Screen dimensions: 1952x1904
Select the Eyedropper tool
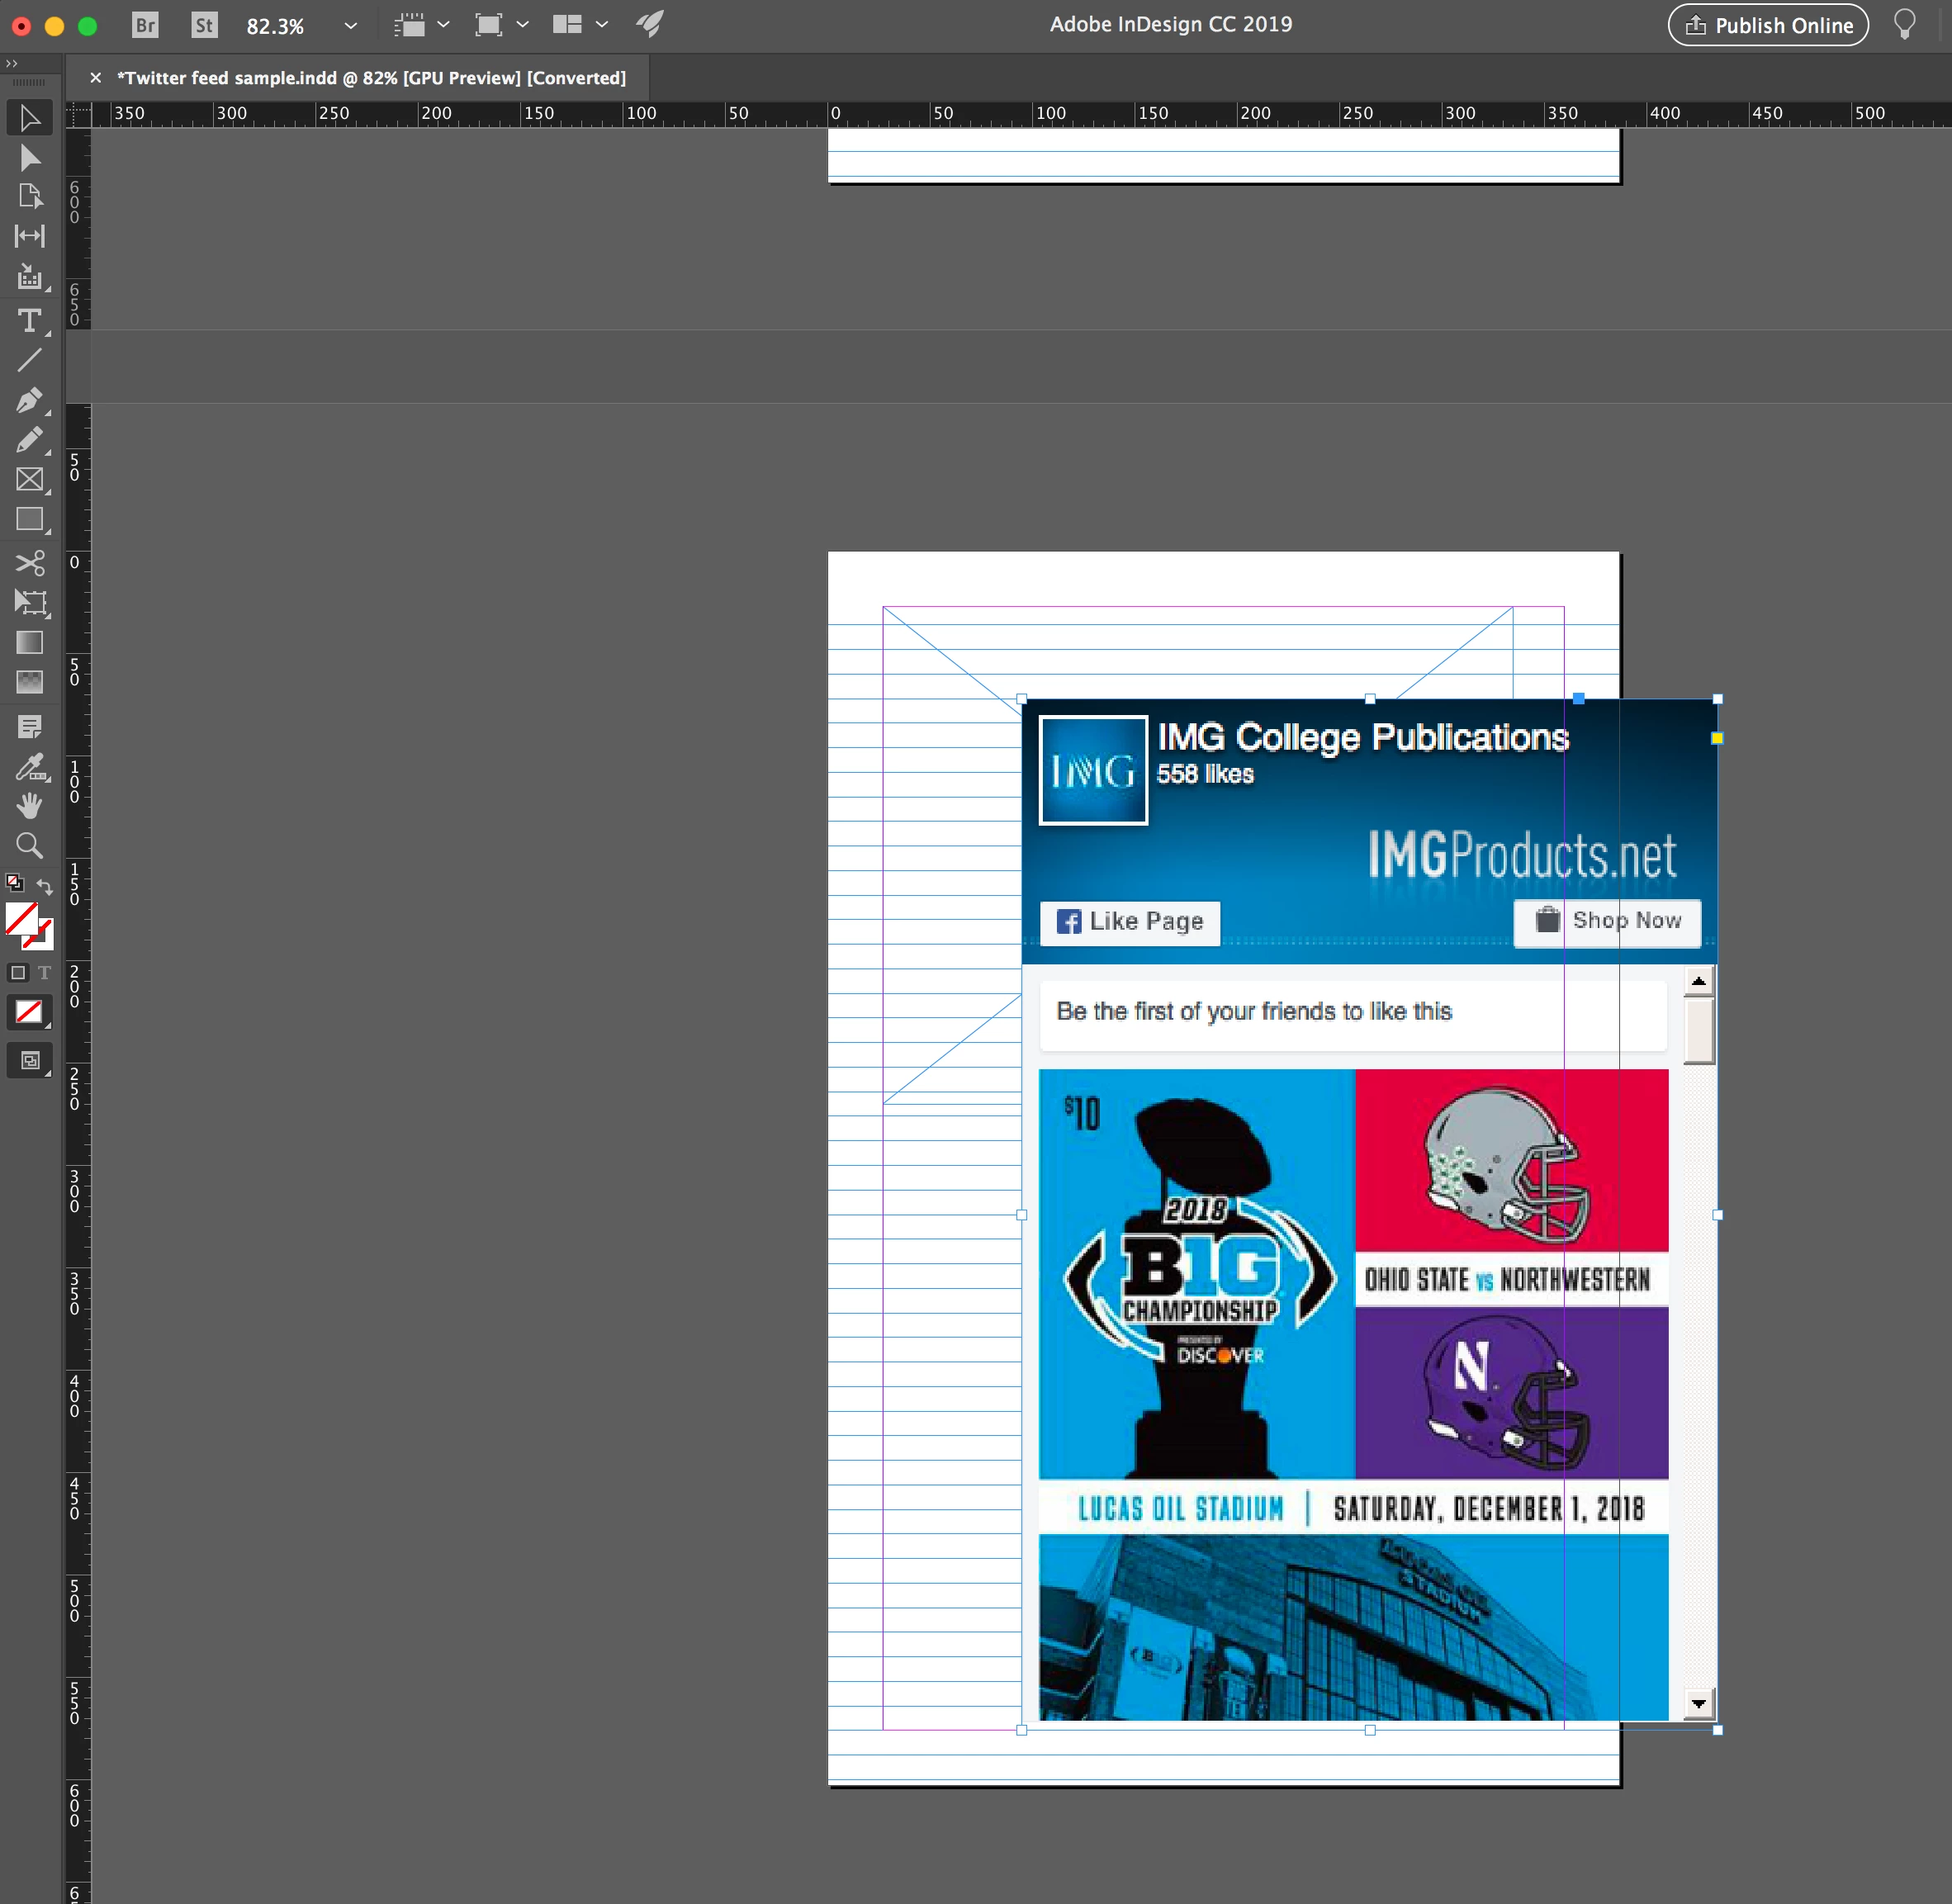coord(30,768)
